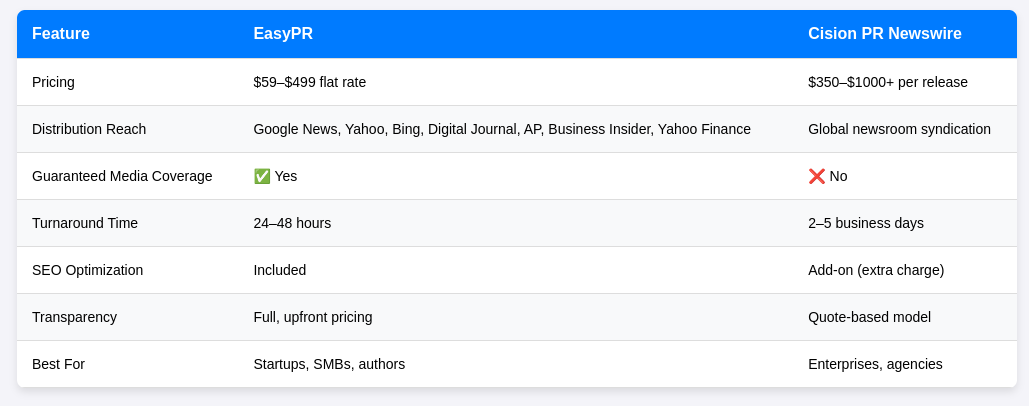Click the Full, upfront pricing cell
The height and width of the screenshot is (406, 1029).
(312, 317)
